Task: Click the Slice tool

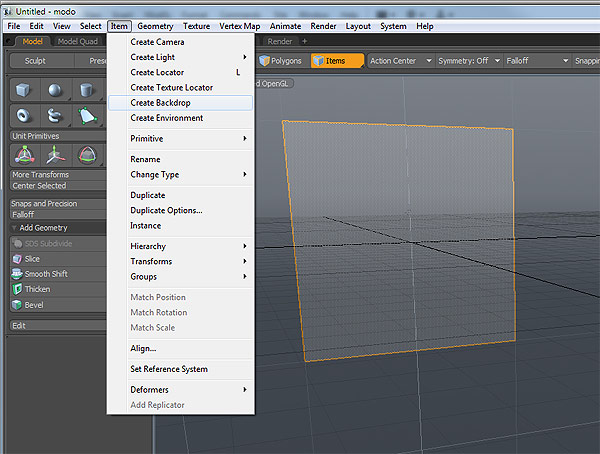Action: (x=32, y=259)
